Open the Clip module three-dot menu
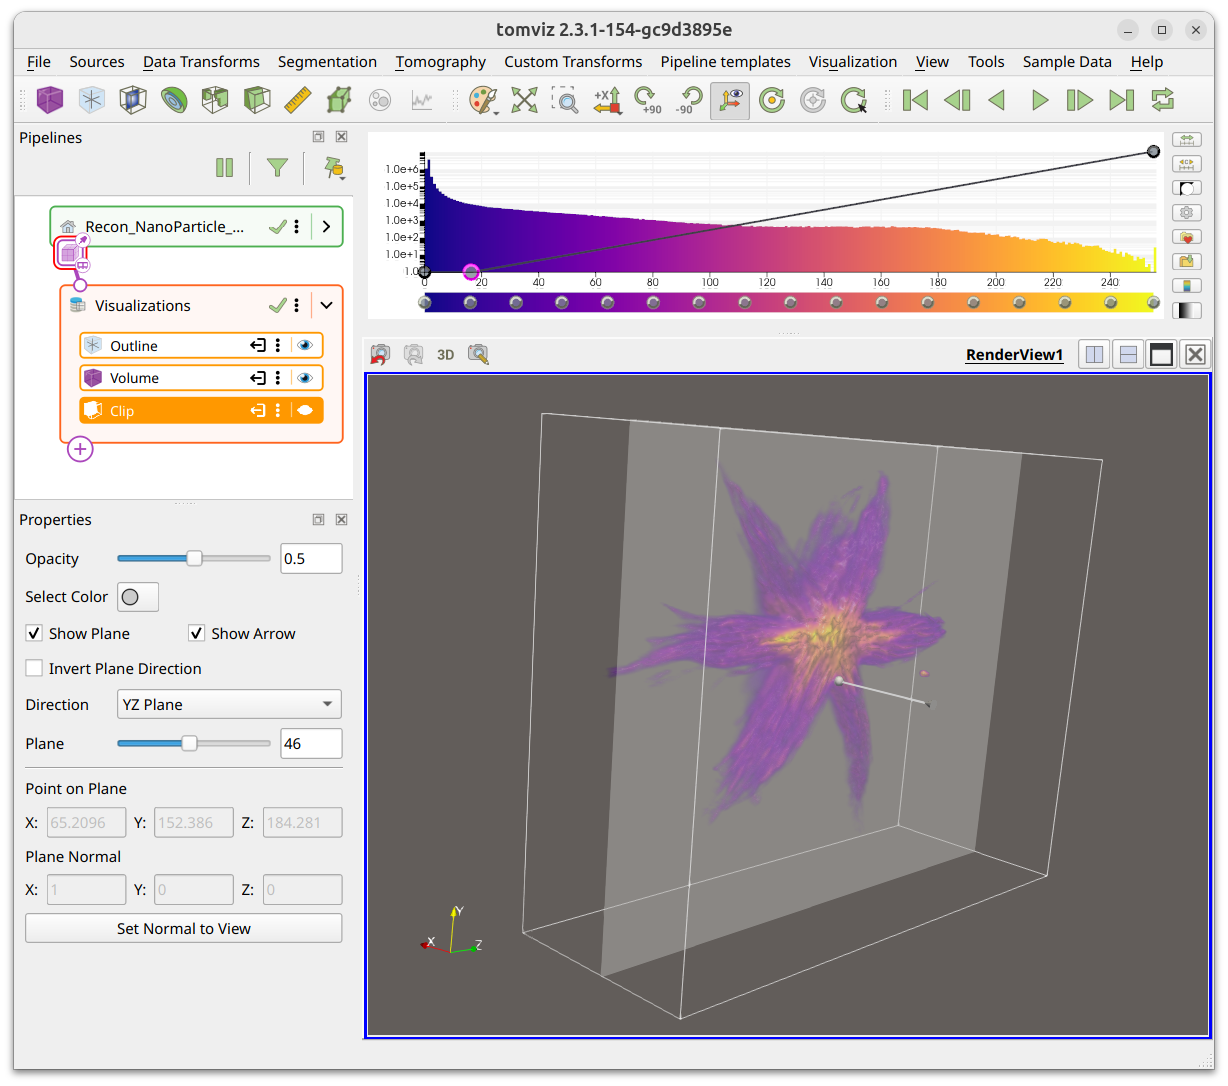This screenshot has height=1086, width=1228. (x=278, y=410)
